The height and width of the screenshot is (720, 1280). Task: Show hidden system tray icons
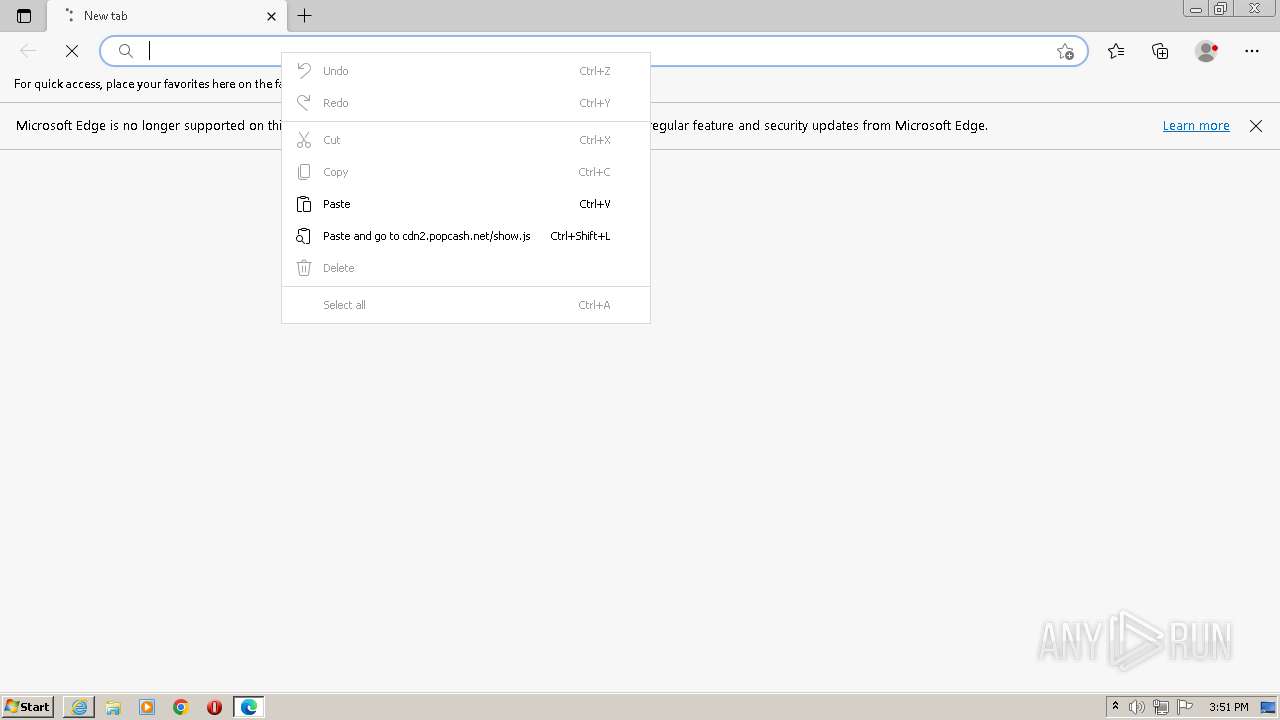click(1115, 707)
